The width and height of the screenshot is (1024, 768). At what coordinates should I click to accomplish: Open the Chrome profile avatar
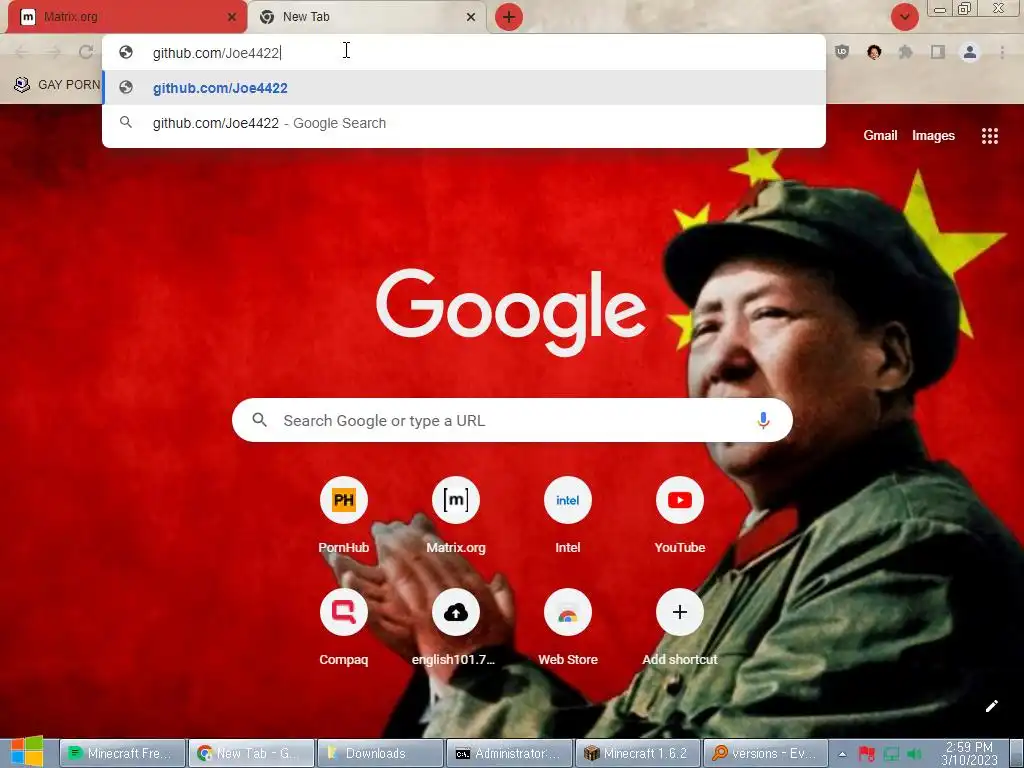(970, 52)
